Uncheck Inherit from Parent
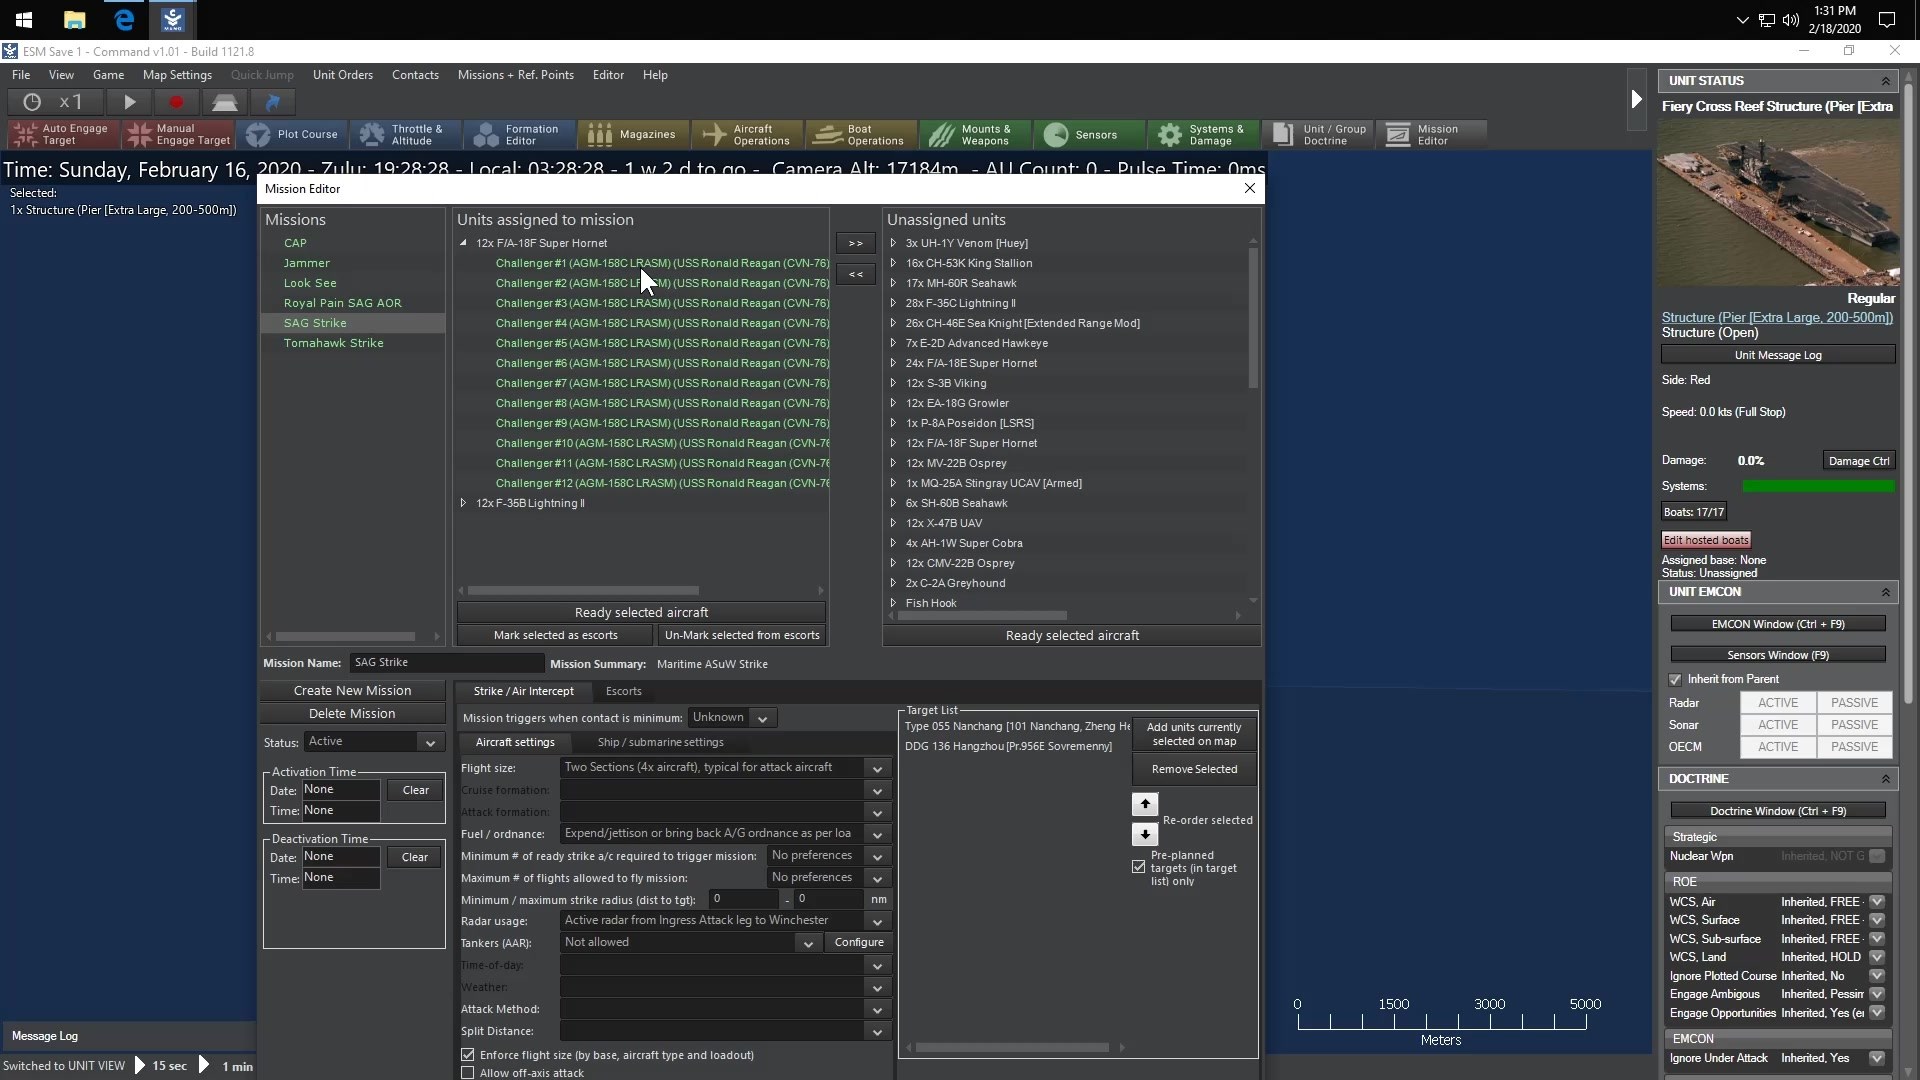The width and height of the screenshot is (1920, 1080). 1675,679
